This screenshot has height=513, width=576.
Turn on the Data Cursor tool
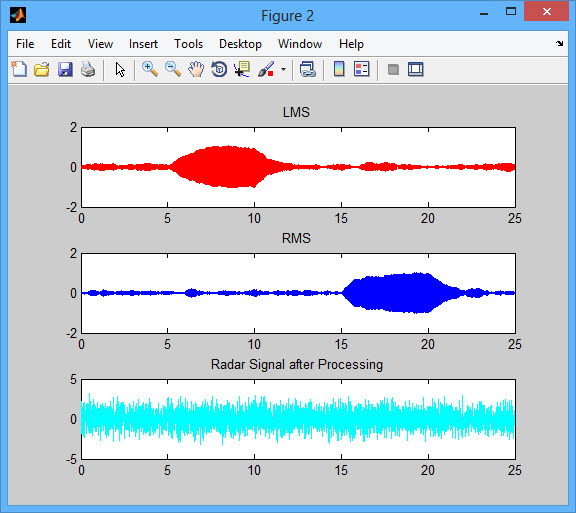point(242,69)
